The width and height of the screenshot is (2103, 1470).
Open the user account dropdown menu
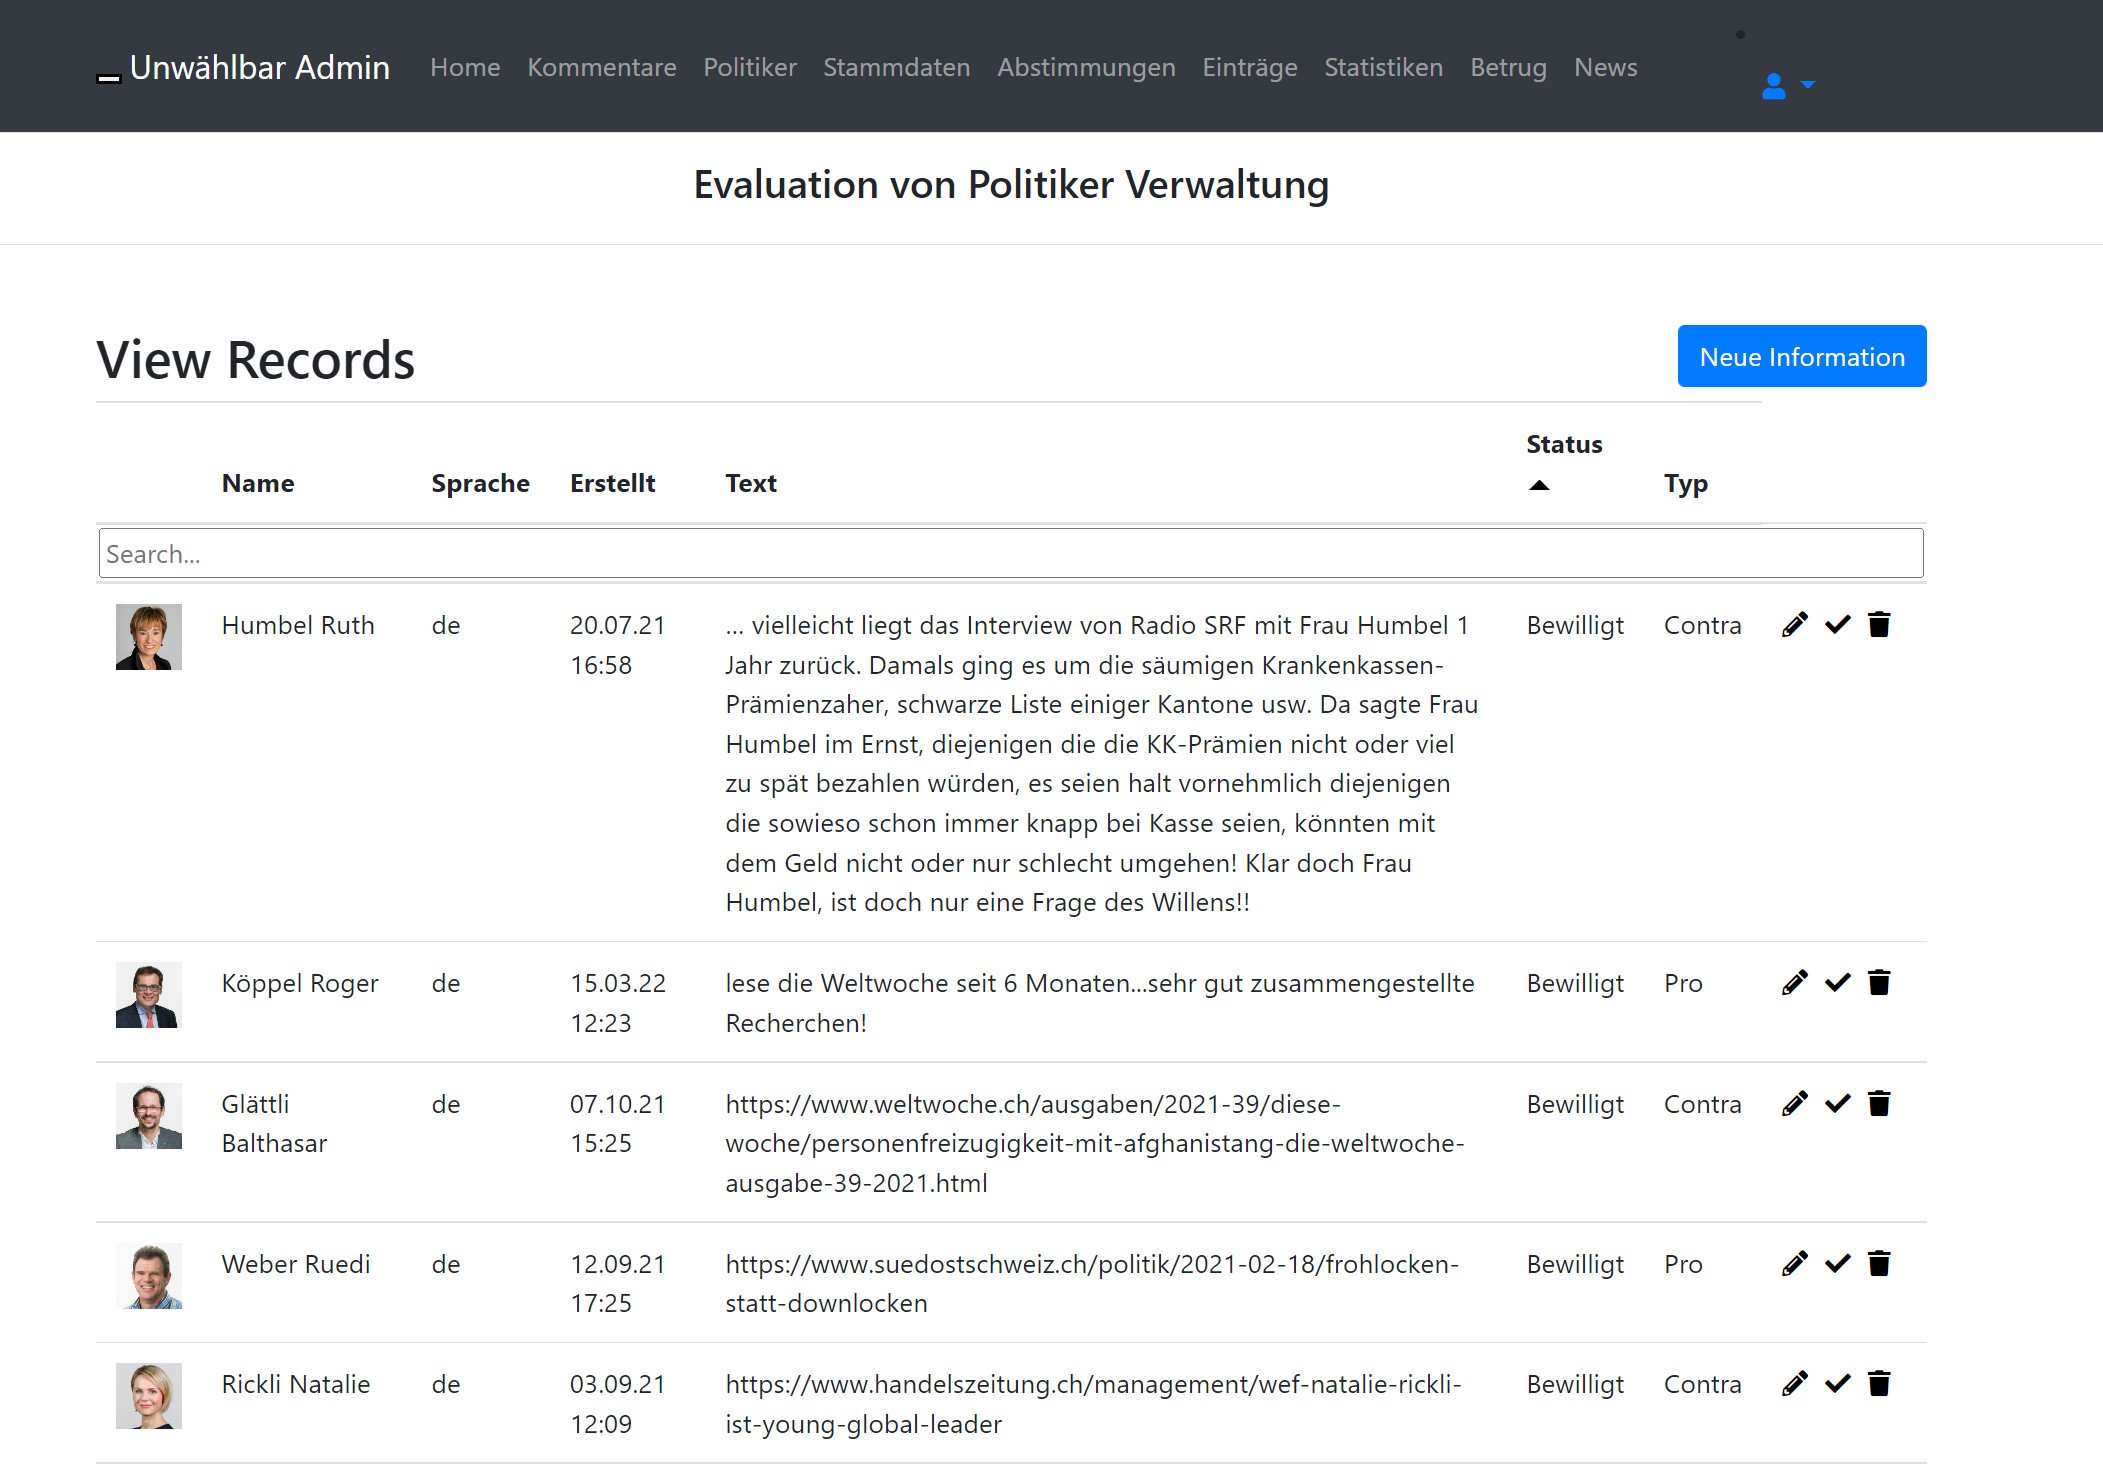(x=1788, y=86)
